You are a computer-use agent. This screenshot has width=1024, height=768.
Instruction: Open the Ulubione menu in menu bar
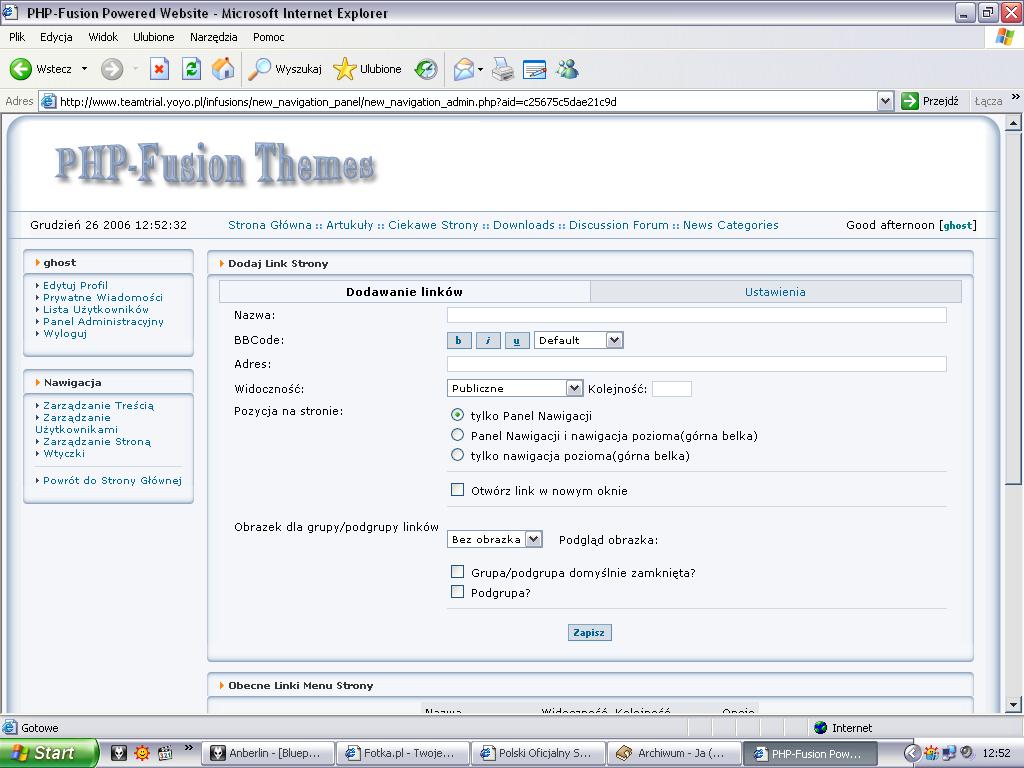coord(153,37)
